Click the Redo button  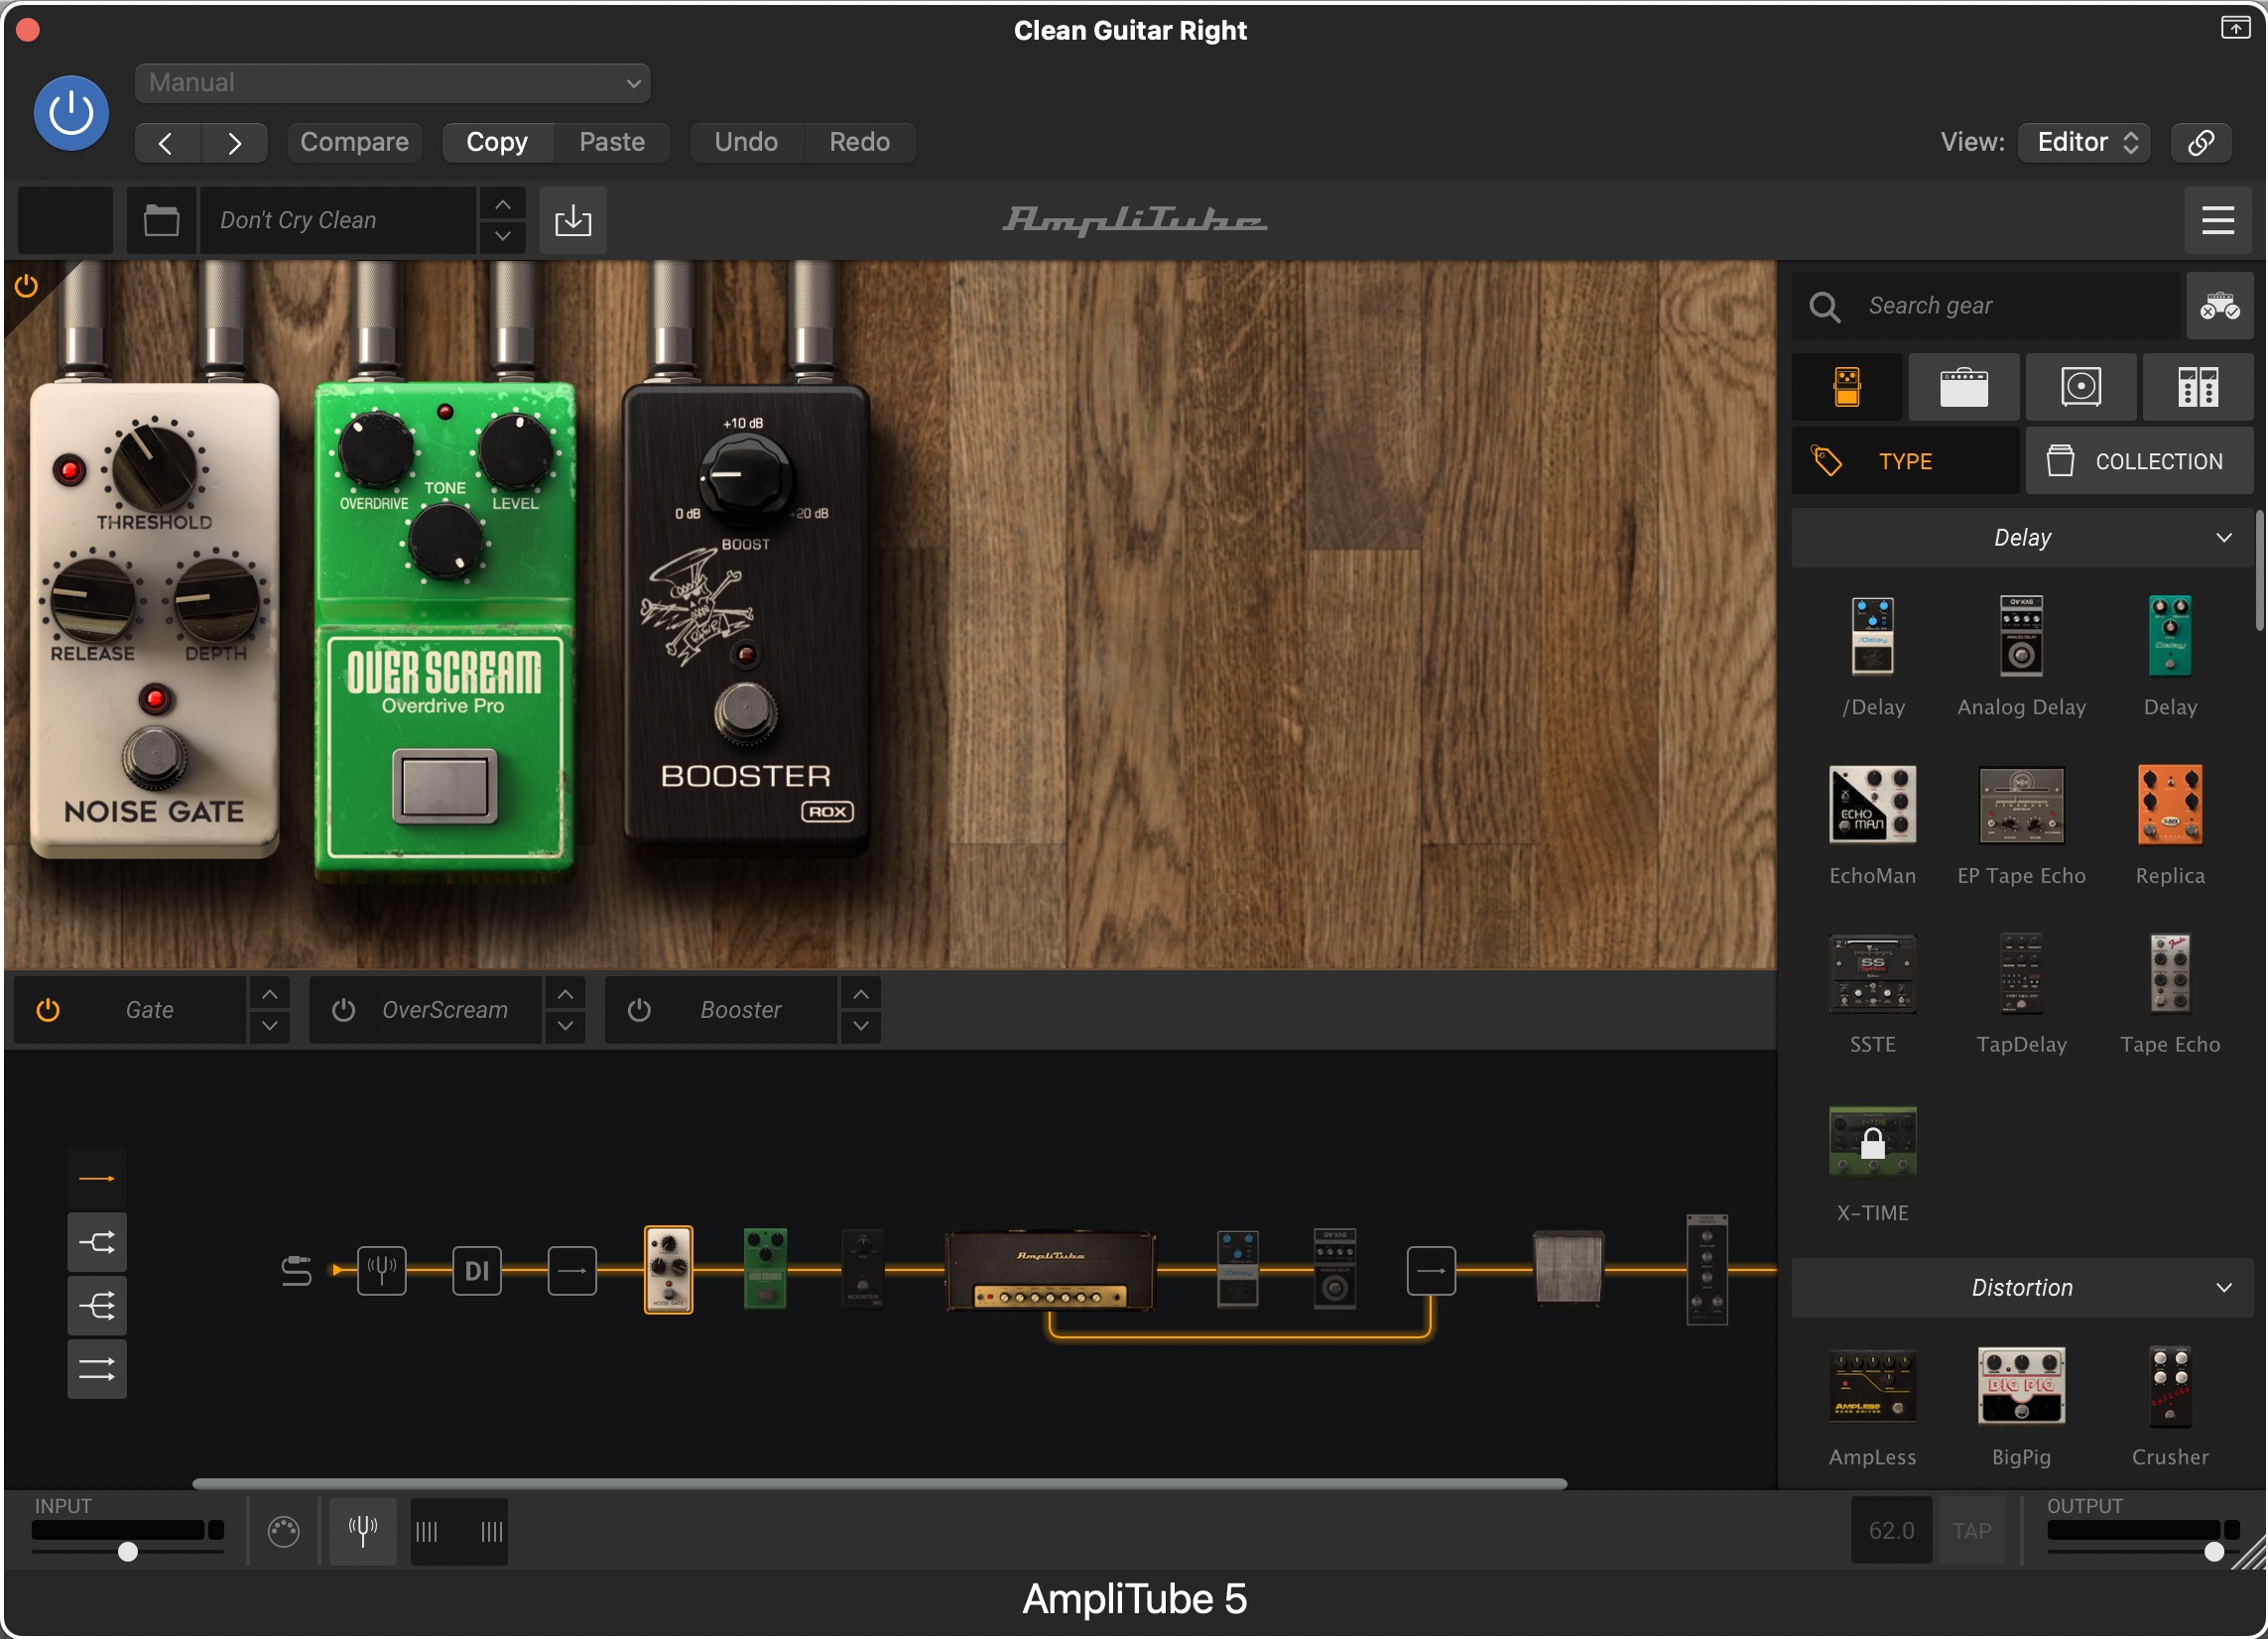[860, 142]
